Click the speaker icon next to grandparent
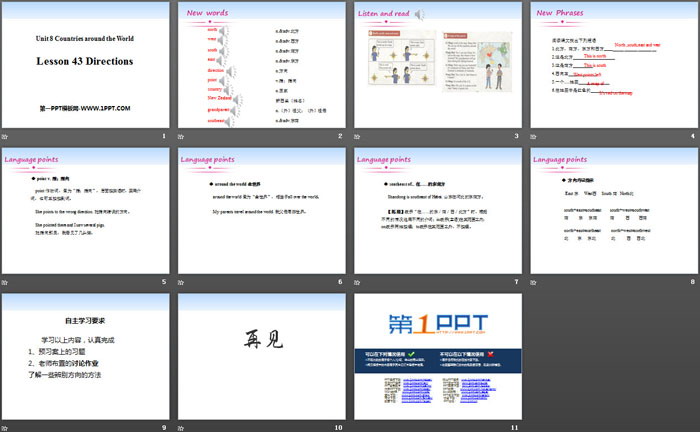The height and width of the screenshot is (432, 700). 235,110
